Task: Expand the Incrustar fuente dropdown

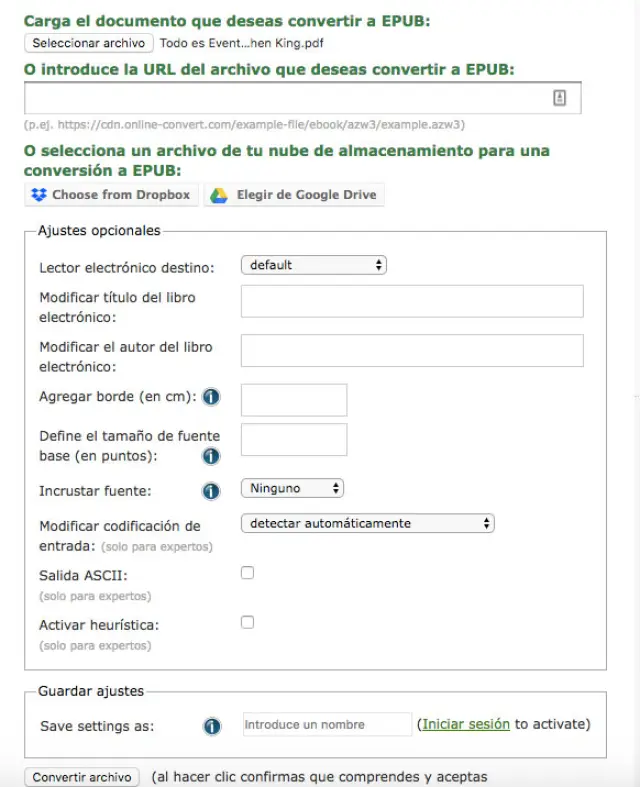Action: click(x=292, y=488)
